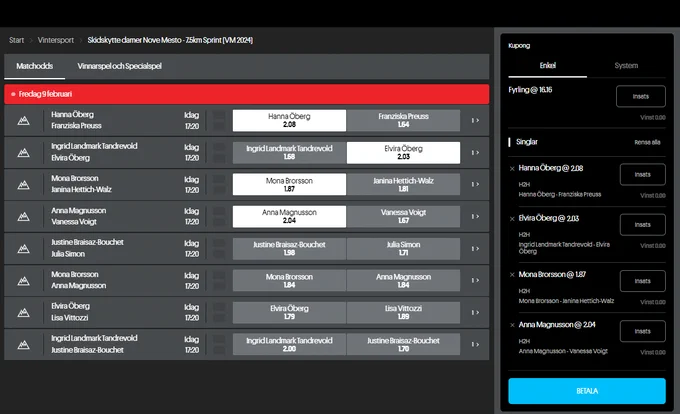Viewport: 680px width, 414px height.
Task: Select Elvira Öberg 1.79 odds
Action: [x=289, y=312]
